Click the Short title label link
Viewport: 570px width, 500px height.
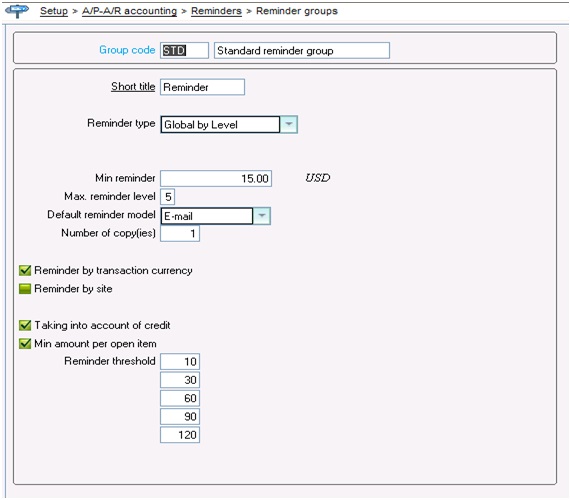pyautogui.click(x=133, y=87)
